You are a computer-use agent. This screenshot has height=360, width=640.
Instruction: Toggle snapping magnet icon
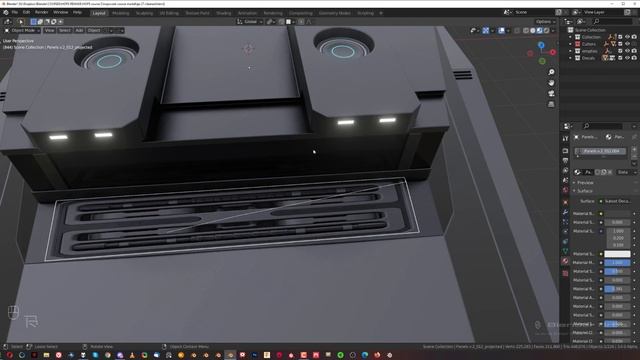(282, 22)
